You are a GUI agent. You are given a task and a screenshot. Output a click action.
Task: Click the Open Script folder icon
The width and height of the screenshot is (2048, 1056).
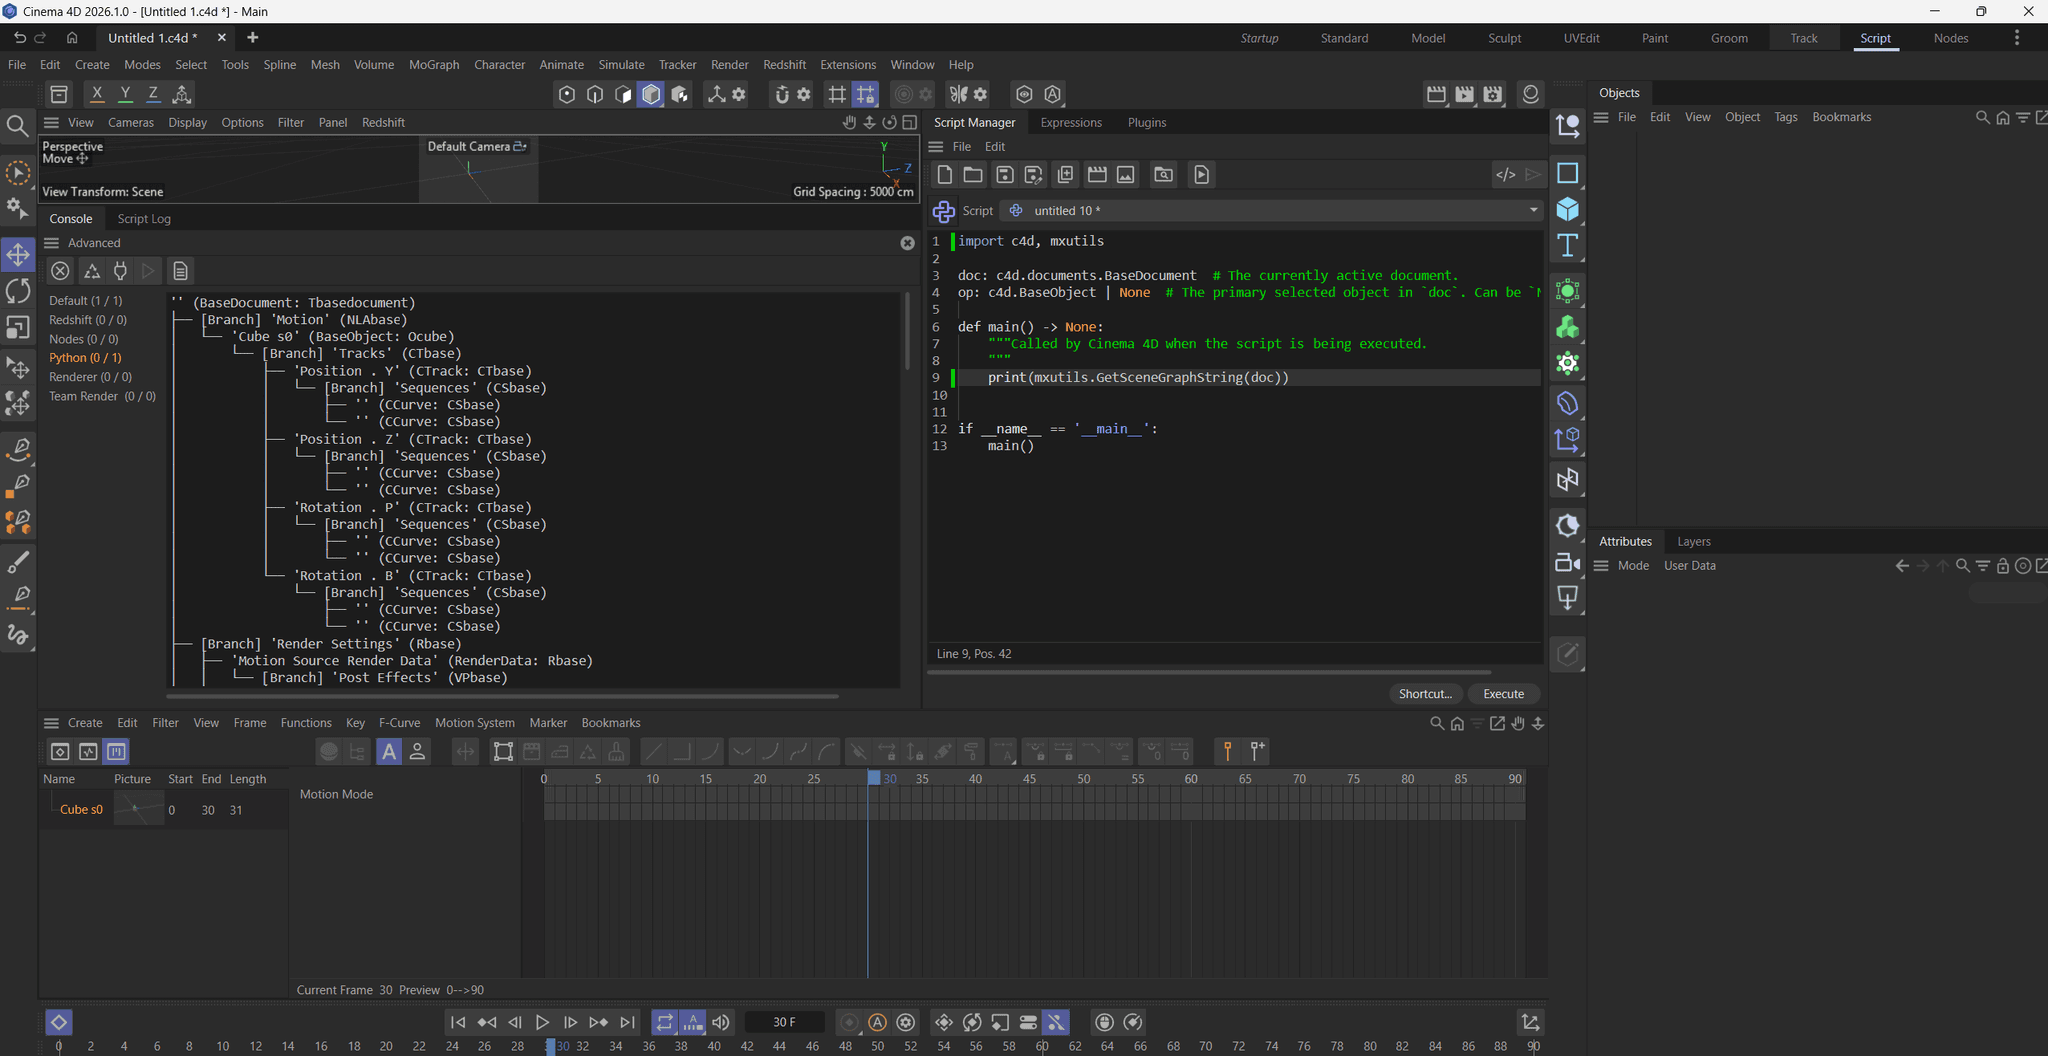click(x=972, y=175)
